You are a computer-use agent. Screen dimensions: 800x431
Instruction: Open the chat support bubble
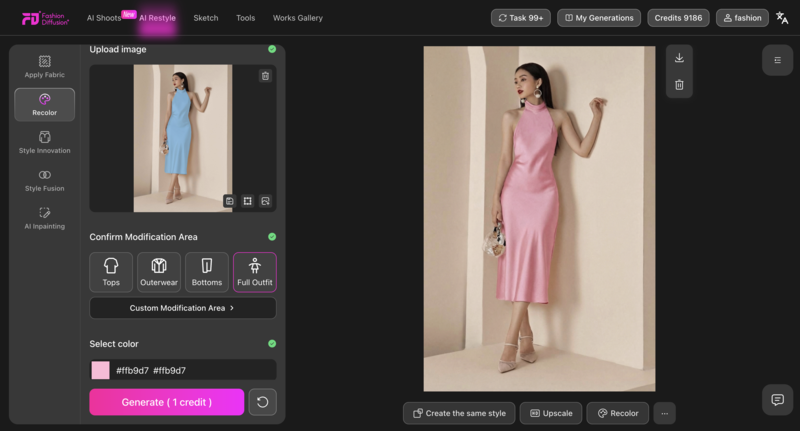tap(777, 400)
